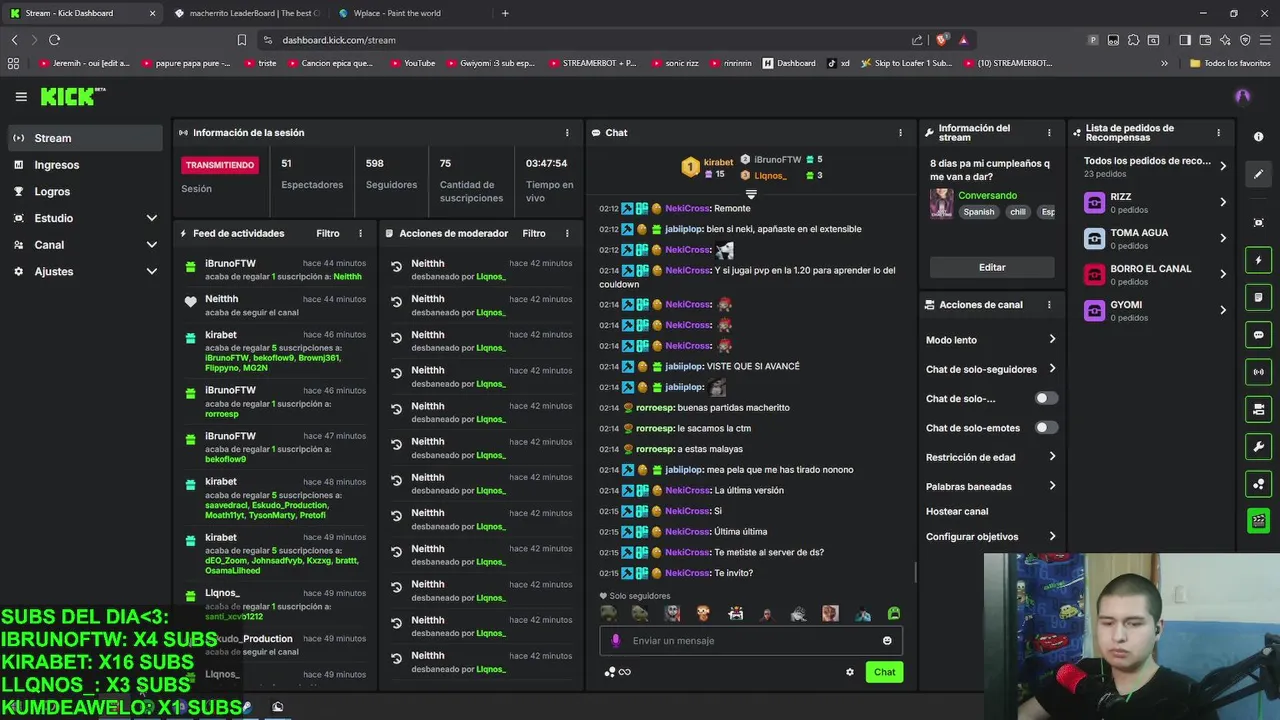Open YouTube bookmark in bookmarks bar
1280x720 pixels.
tap(412, 63)
